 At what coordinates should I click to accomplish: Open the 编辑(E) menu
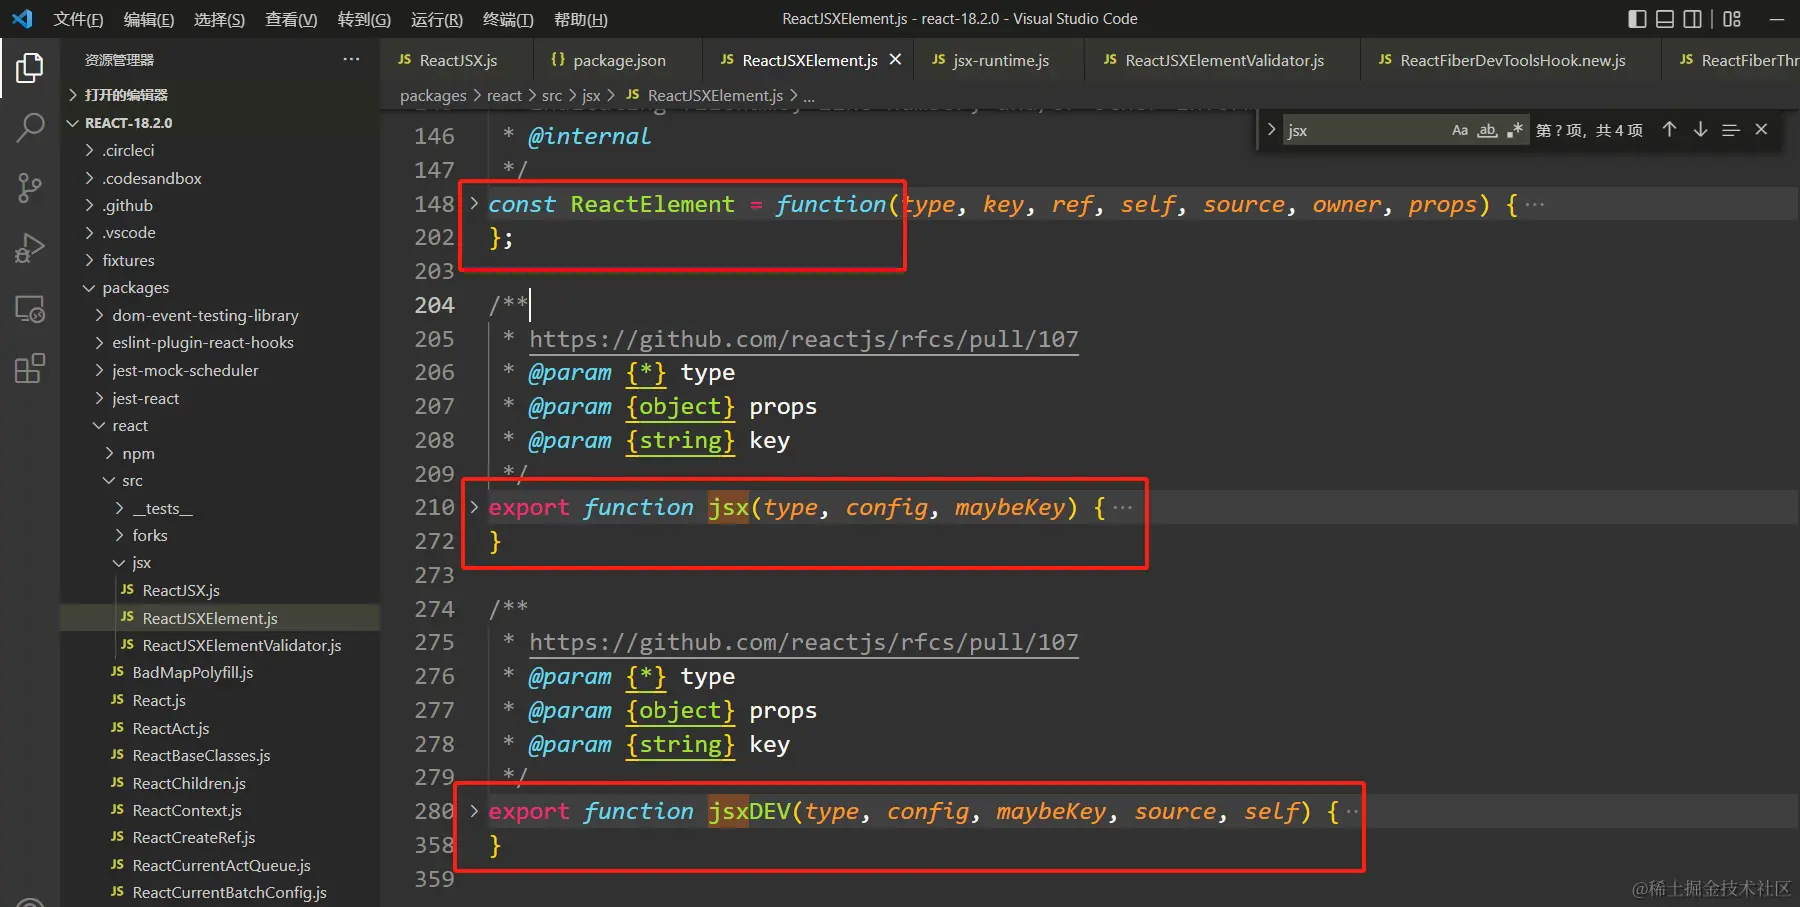[148, 19]
